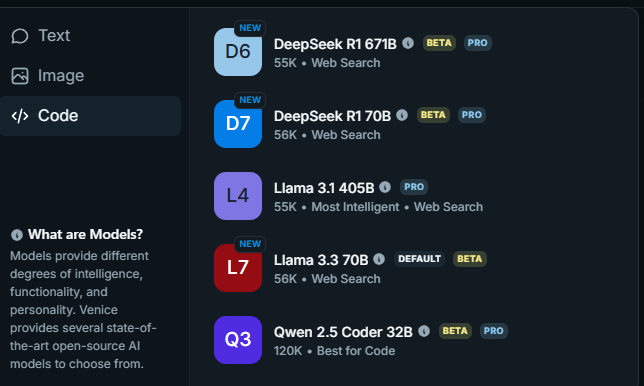
Task: Click PRO badge on DeepSeek R1 671B
Action: [x=477, y=43]
